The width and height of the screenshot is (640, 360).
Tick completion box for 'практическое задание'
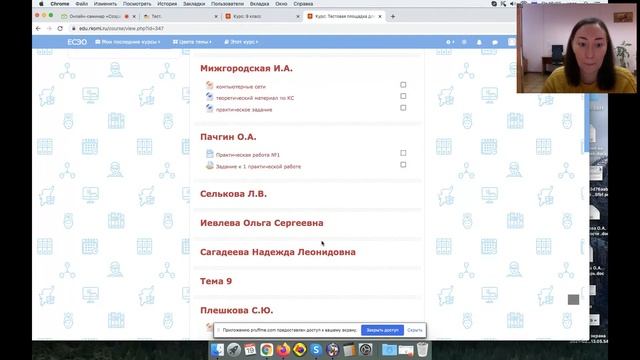(x=403, y=108)
